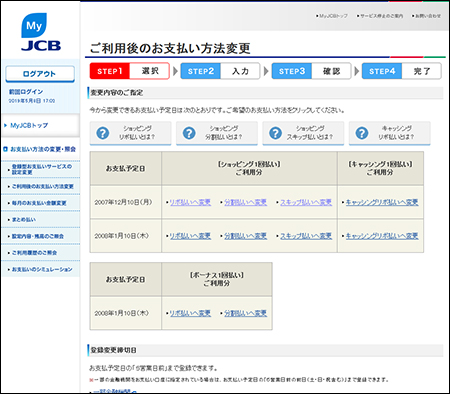The width and height of the screenshot is (450, 394).
Task: Open ショッピングリボ払いとは？ help text
Action: pyautogui.click(x=137, y=133)
